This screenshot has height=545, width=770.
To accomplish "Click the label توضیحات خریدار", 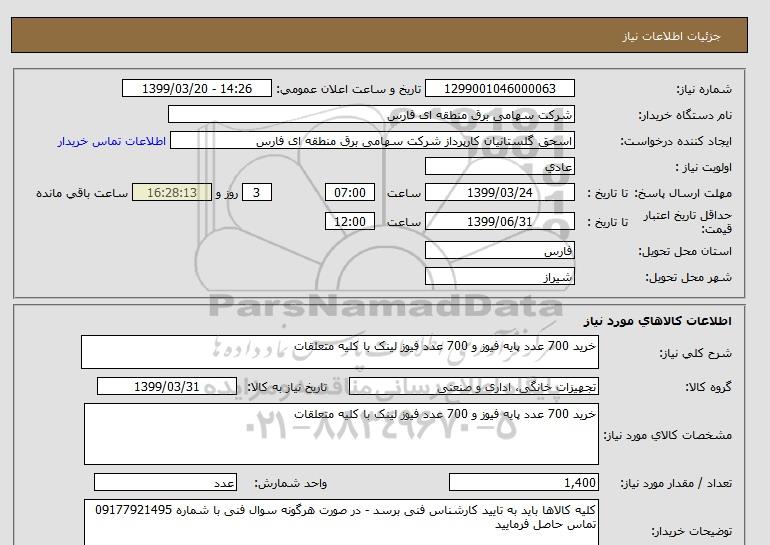I will tap(691, 531).
